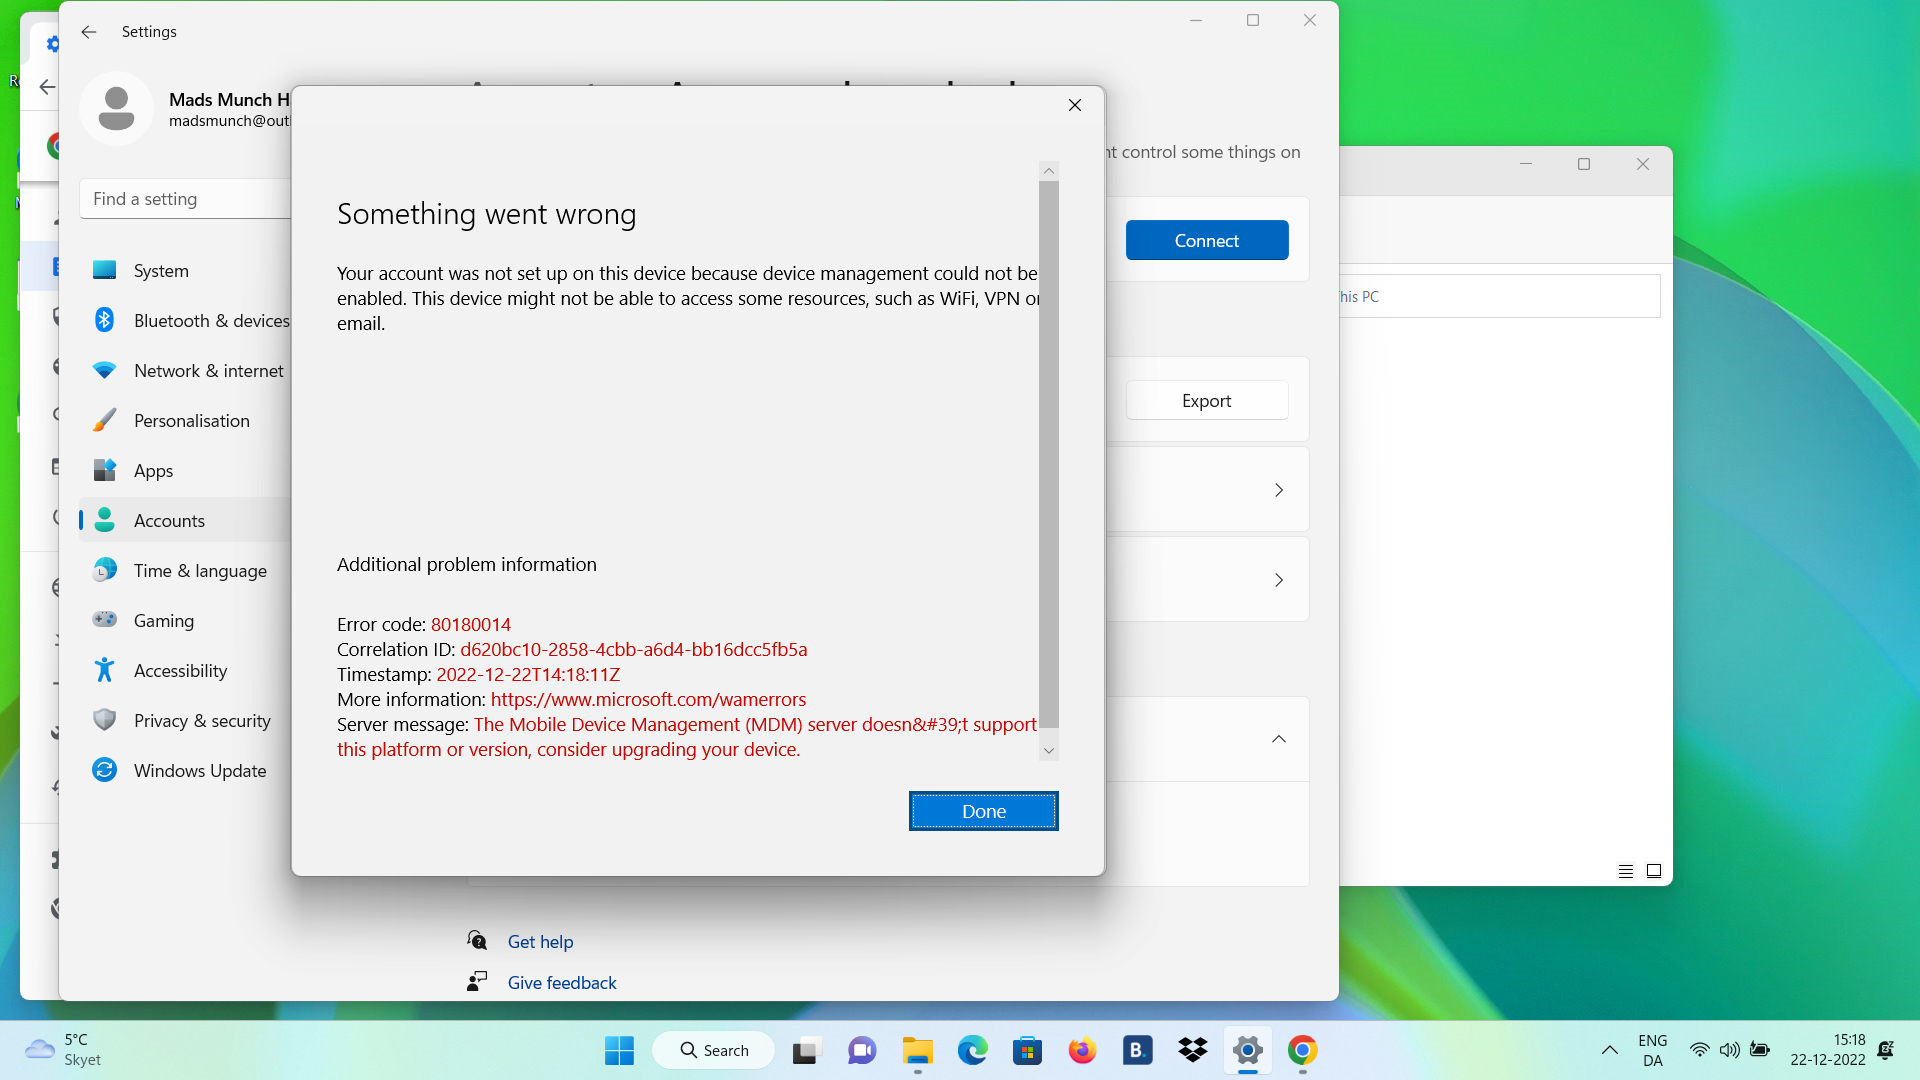Open the clock and date flyout
This screenshot has width=1920, height=1080.
pos(1828,1050)
